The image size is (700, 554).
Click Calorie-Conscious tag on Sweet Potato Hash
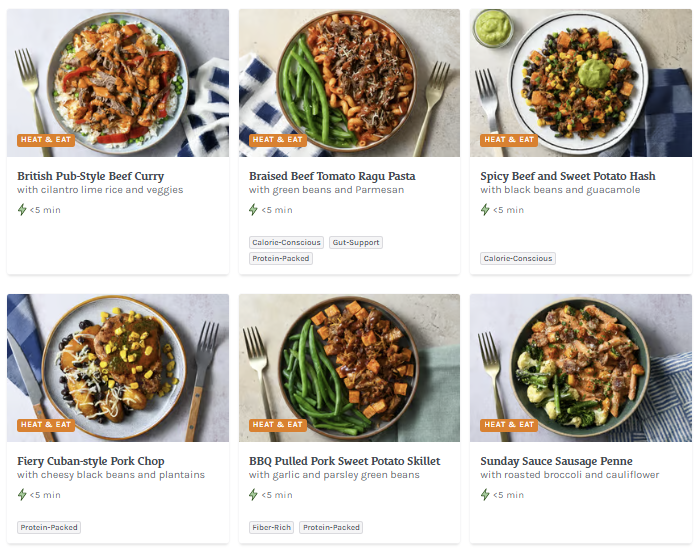pos(518,258)
